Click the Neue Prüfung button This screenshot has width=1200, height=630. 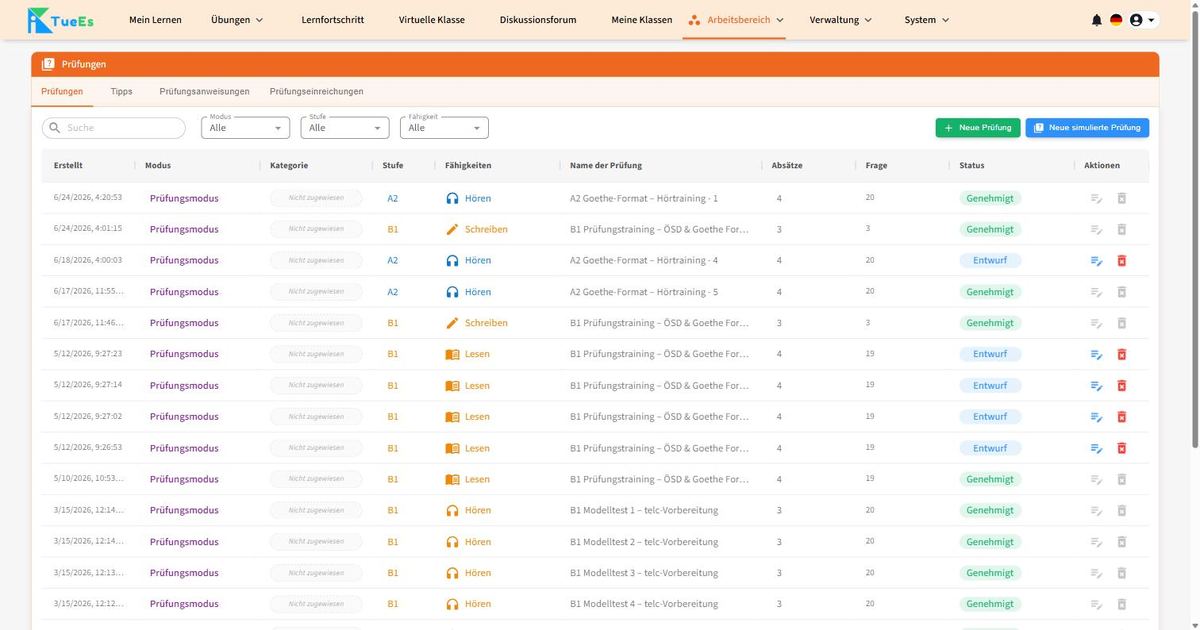coord(978,128)
